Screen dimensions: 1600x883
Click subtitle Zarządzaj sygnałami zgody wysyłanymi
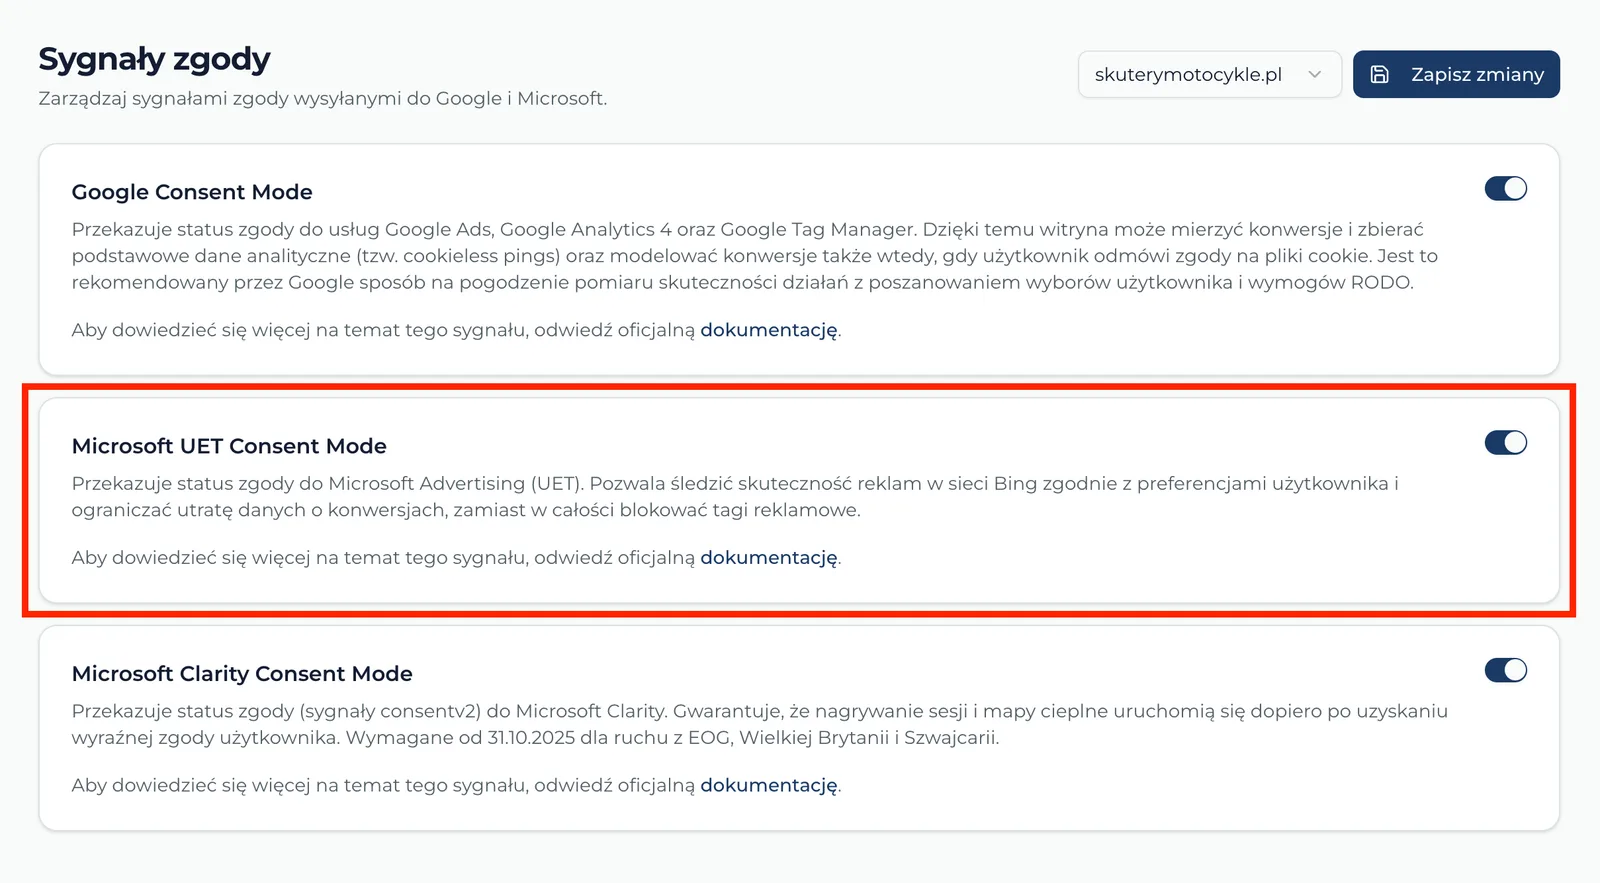pyautogui.click(x=322, y=98)
